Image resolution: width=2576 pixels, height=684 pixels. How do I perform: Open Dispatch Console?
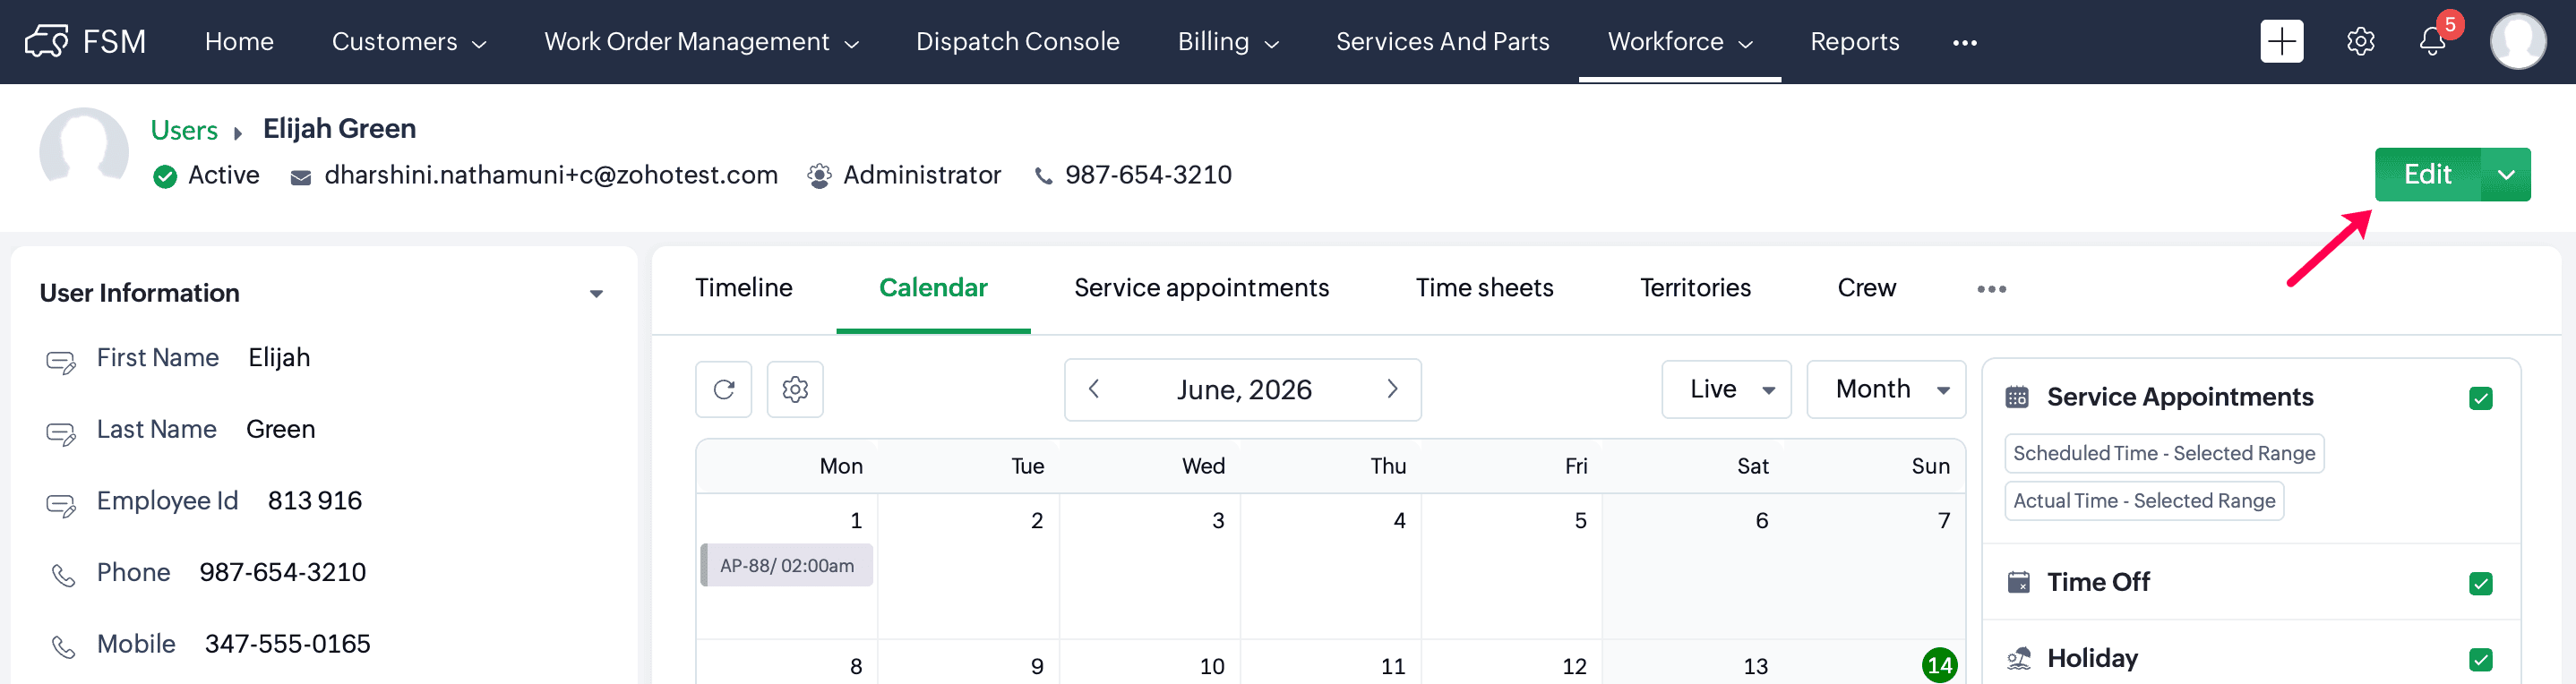tap(1017, 41)
